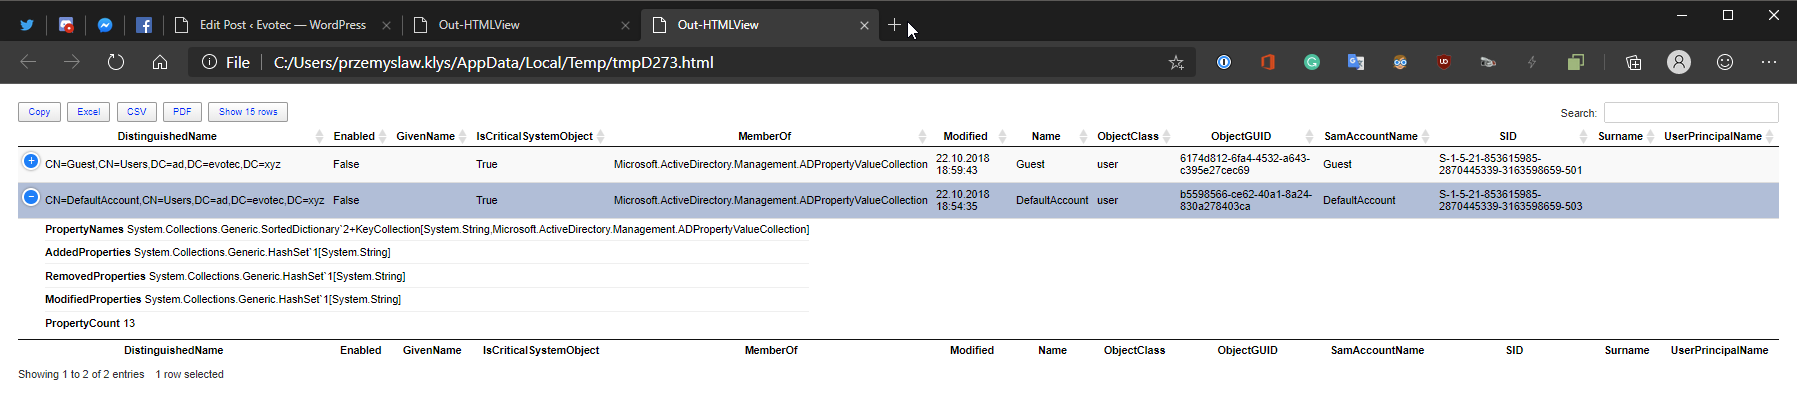Screen dimensions: 1797x416
Task: Reload the page with refresh icon
Action: click(116, 62)
